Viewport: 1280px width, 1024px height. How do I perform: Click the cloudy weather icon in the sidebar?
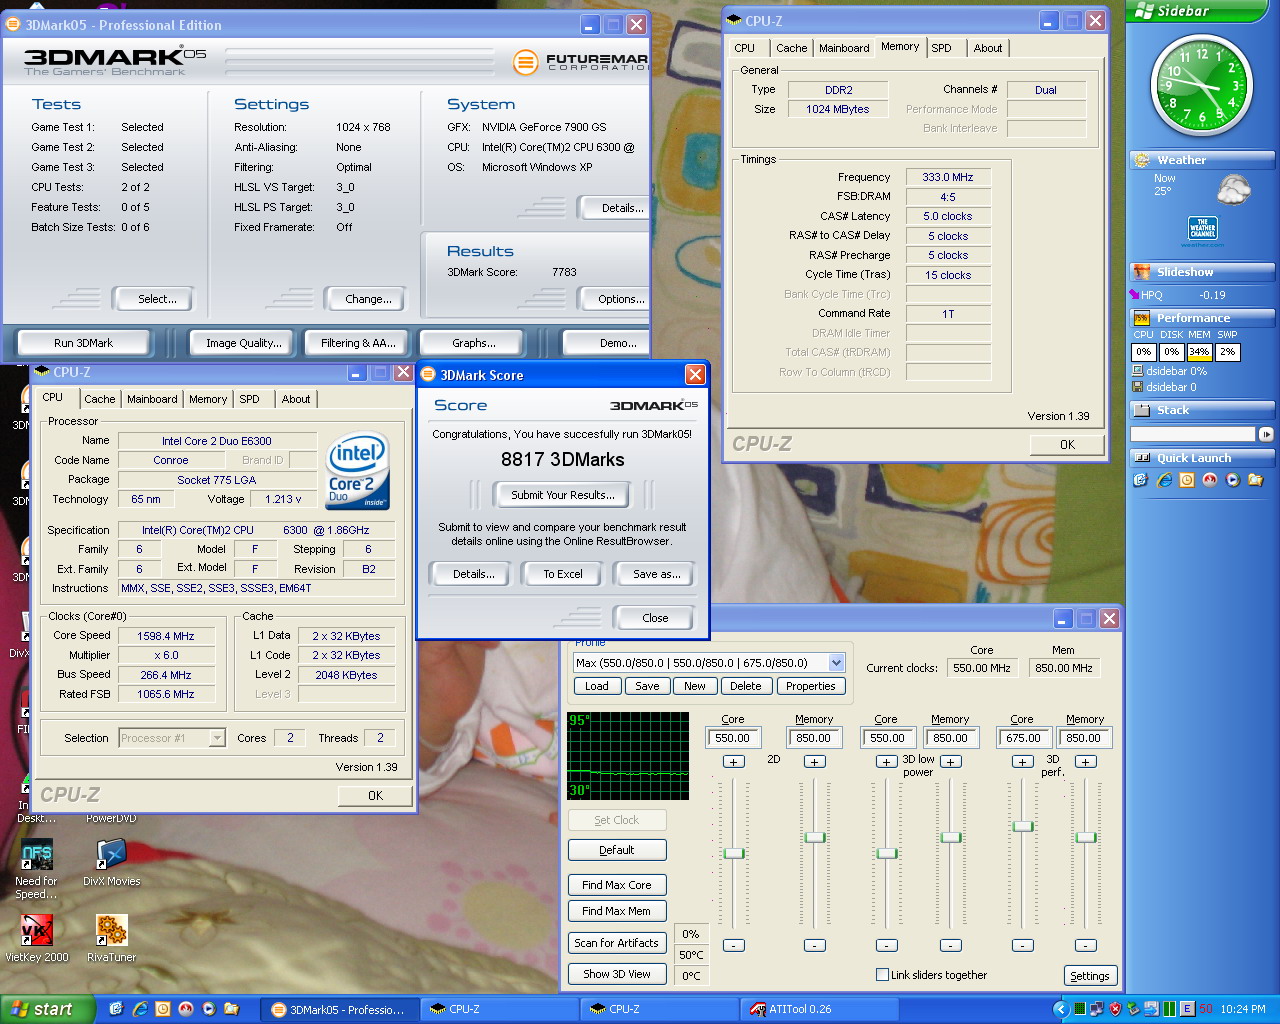pyautogui.click(x=1234, y=189)
